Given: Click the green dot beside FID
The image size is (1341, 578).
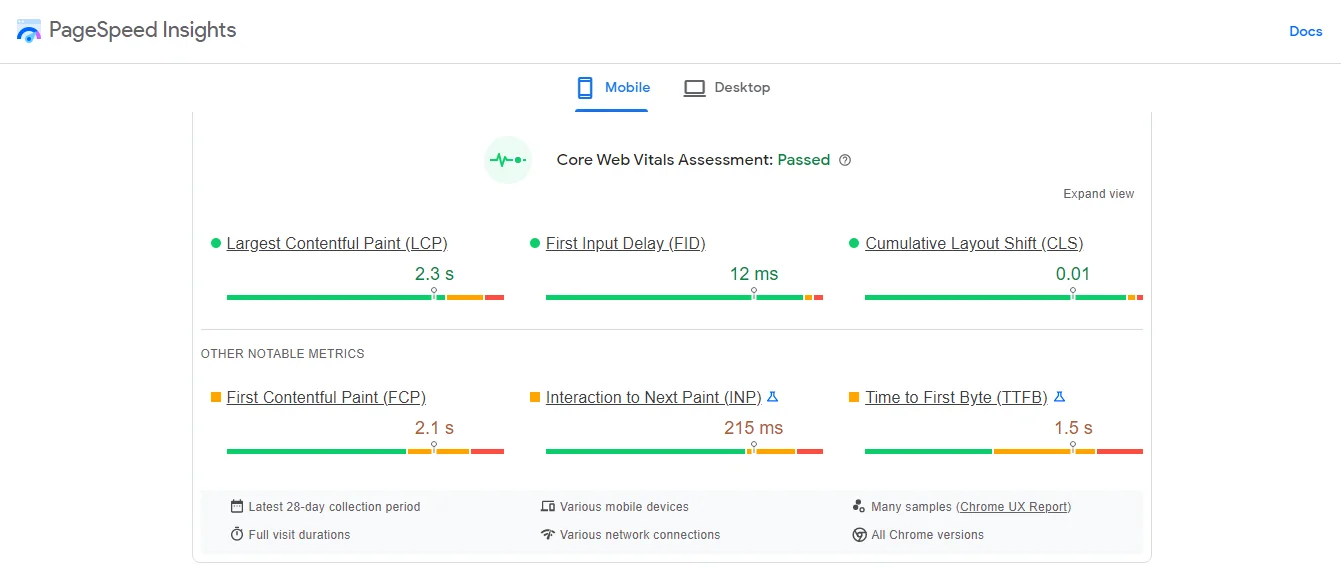Looking at the screenshot, I should pyautogui.click(x=534, y=243).
